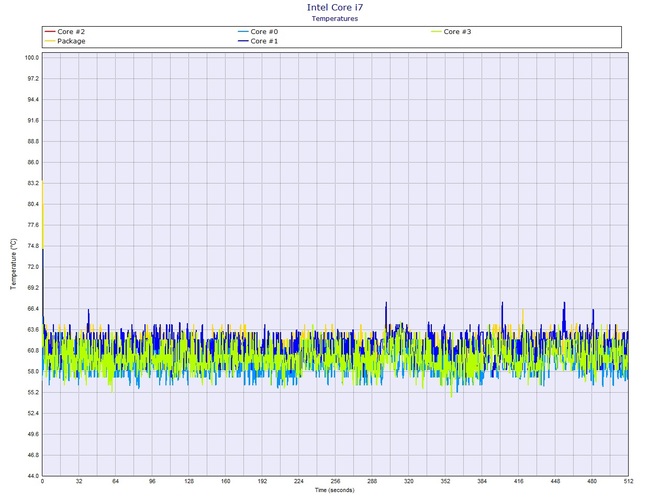This screenshot has width=670, height=502.
Task: Click the 384 x-axis tick label
Action: 482,481
